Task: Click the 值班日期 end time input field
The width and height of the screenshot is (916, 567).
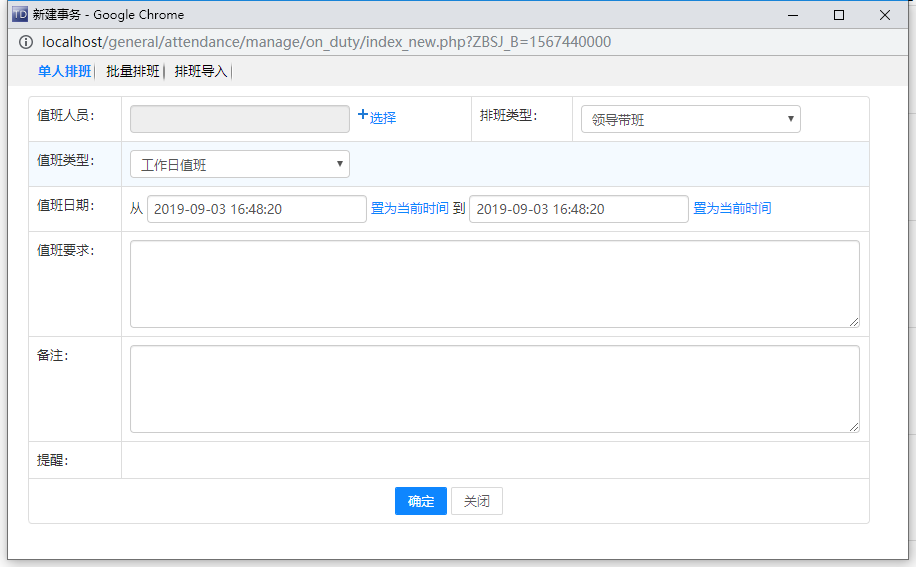Action: point(578,209)
